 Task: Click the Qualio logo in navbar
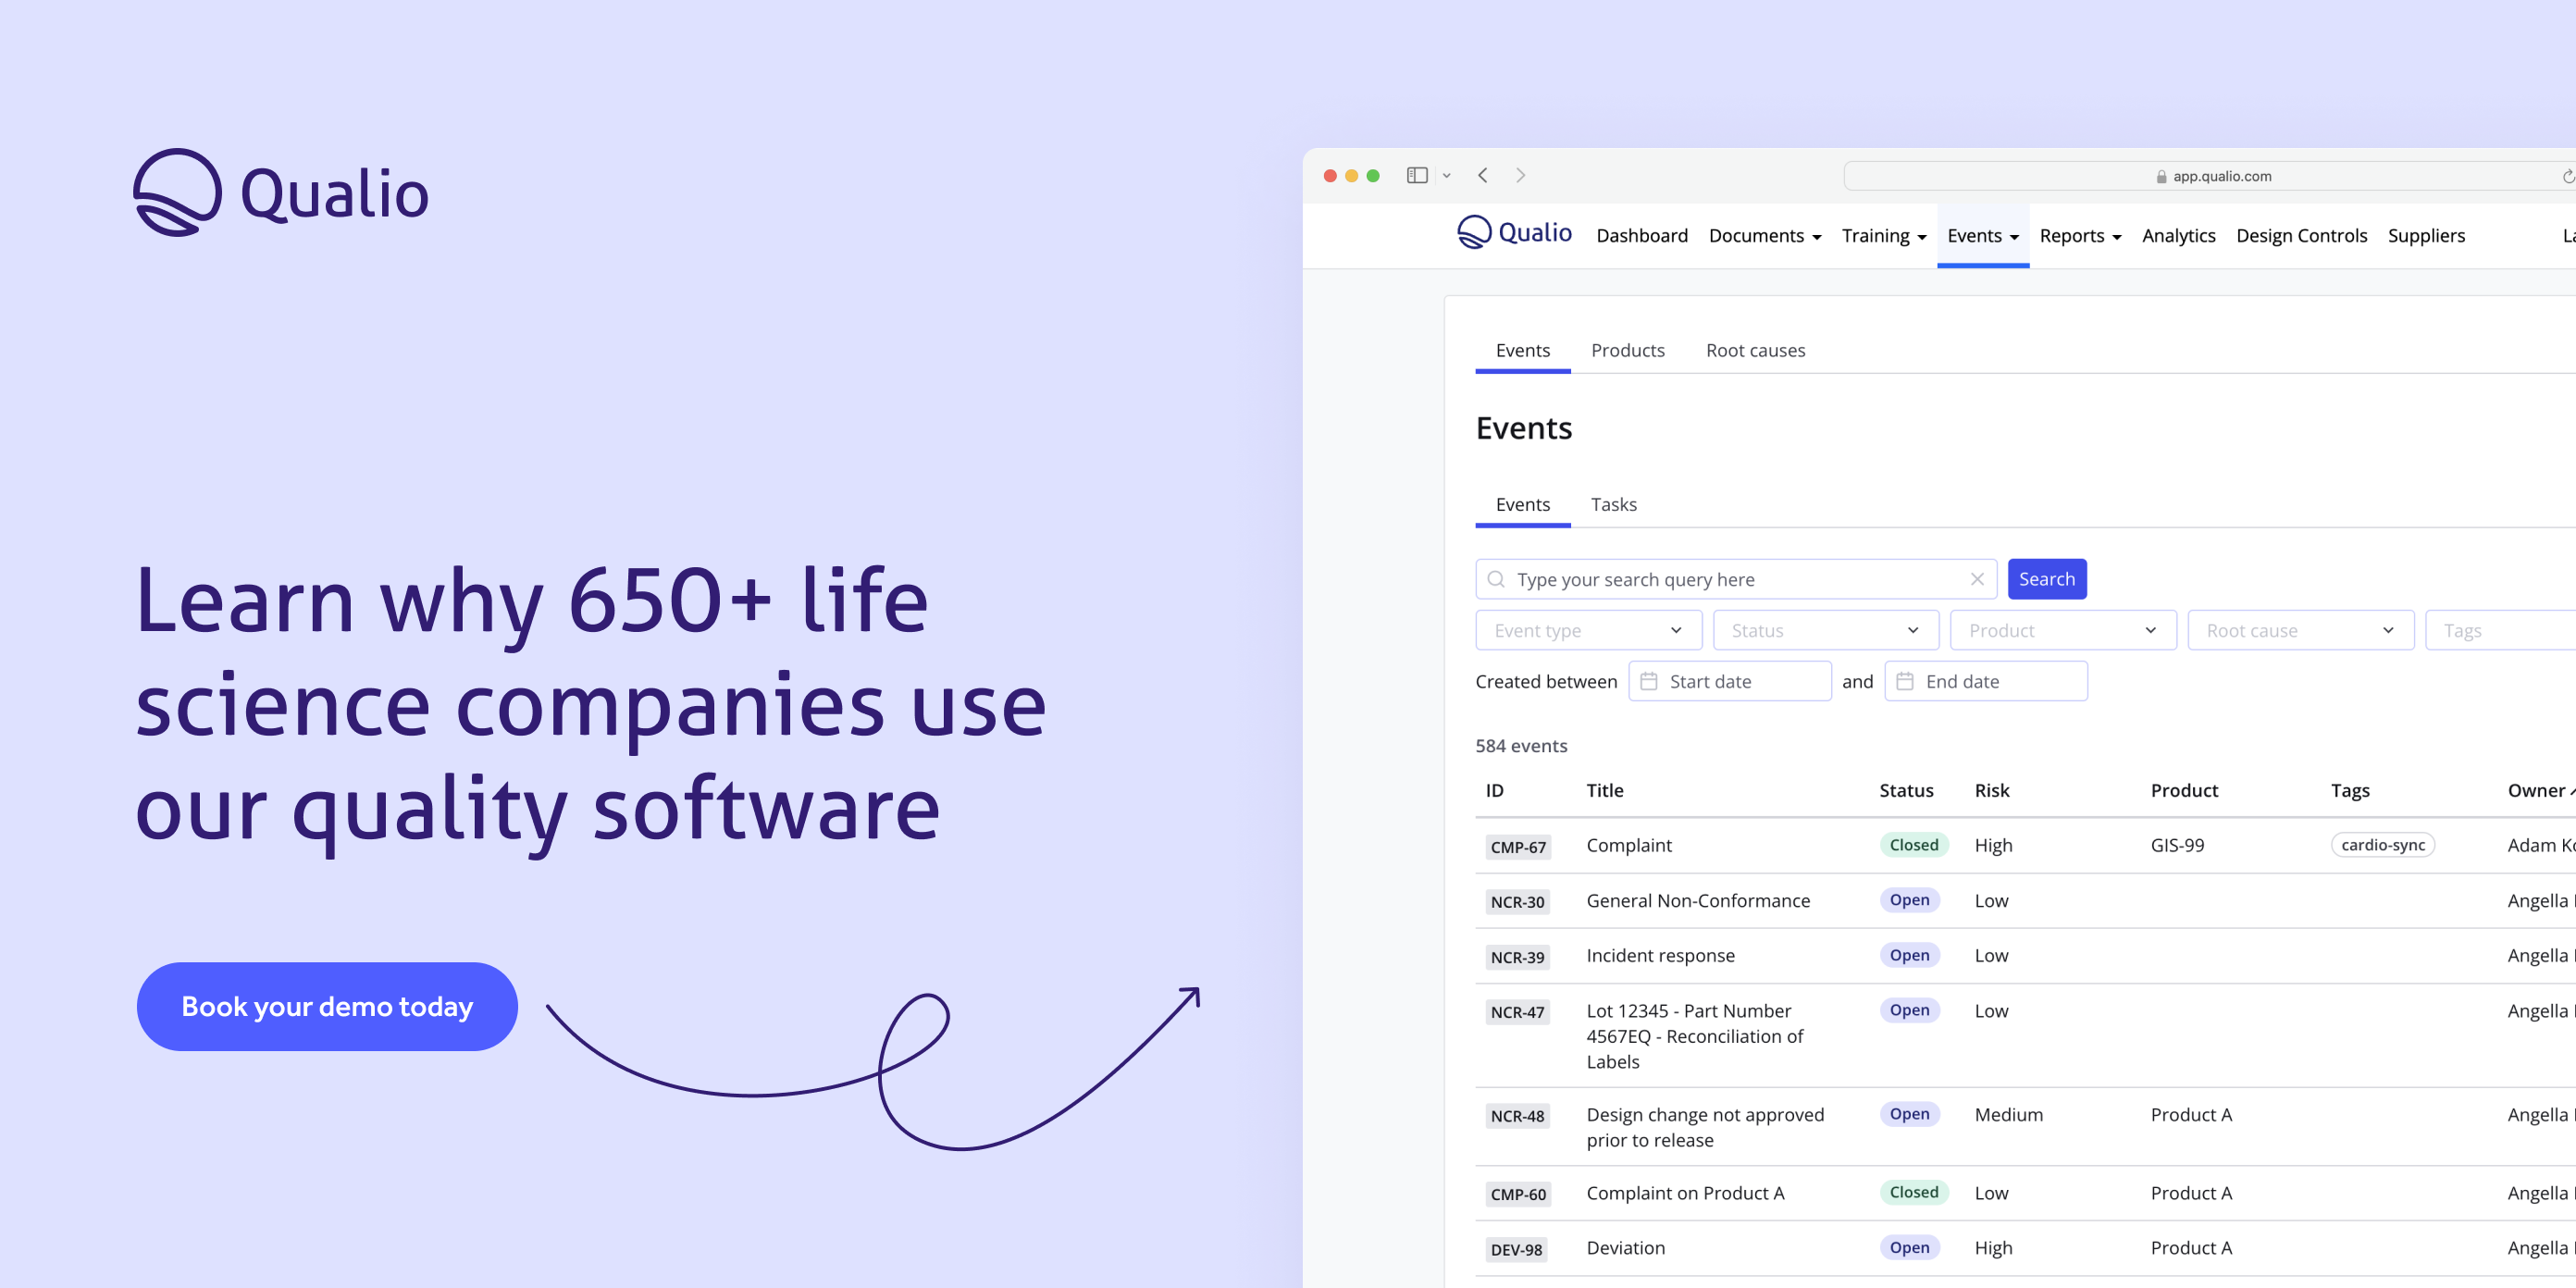(x=1514, y=233)
